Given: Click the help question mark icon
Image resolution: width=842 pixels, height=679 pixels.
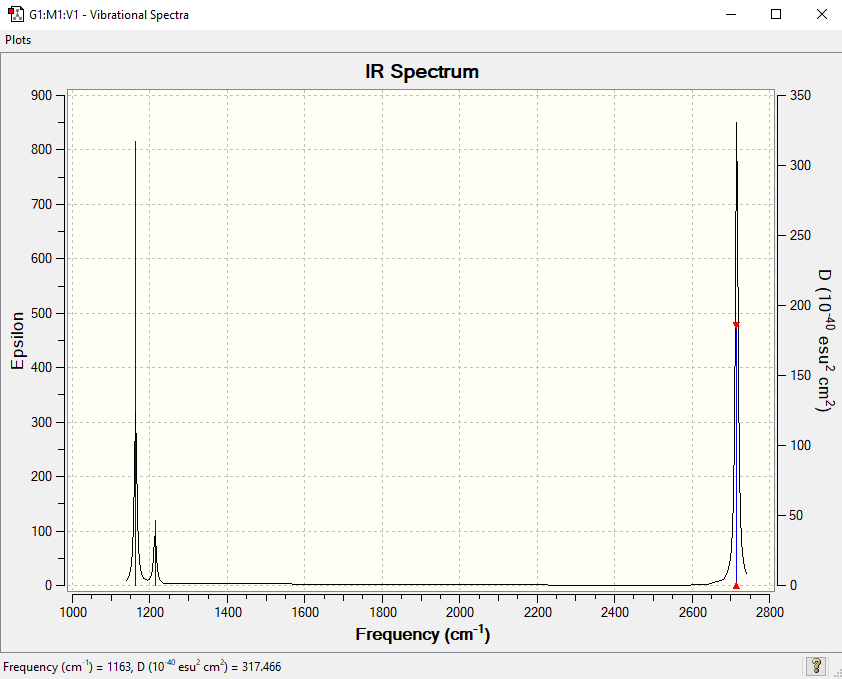Looking at the screenshot, I should pyautogui.click(x=816, y=666).
